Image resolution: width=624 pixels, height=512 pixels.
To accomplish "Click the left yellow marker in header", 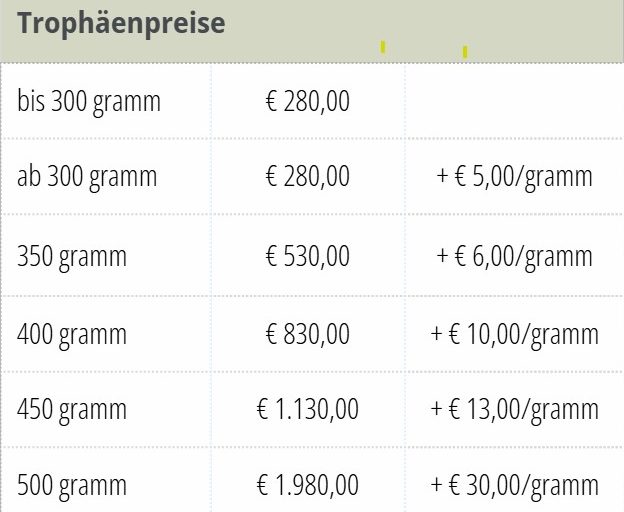I will click(x=383, y=47).
